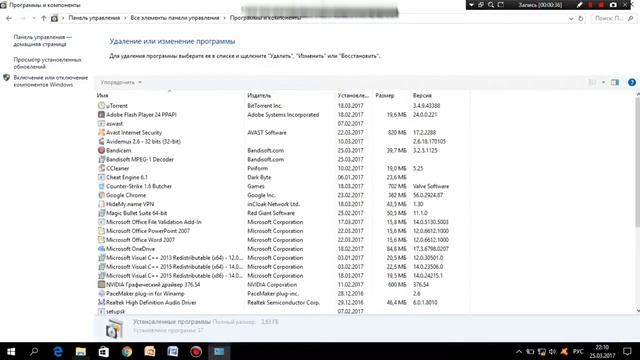Open the taskbar search magnifier
The width and height of the screenshot is (640, 360).
34,351
